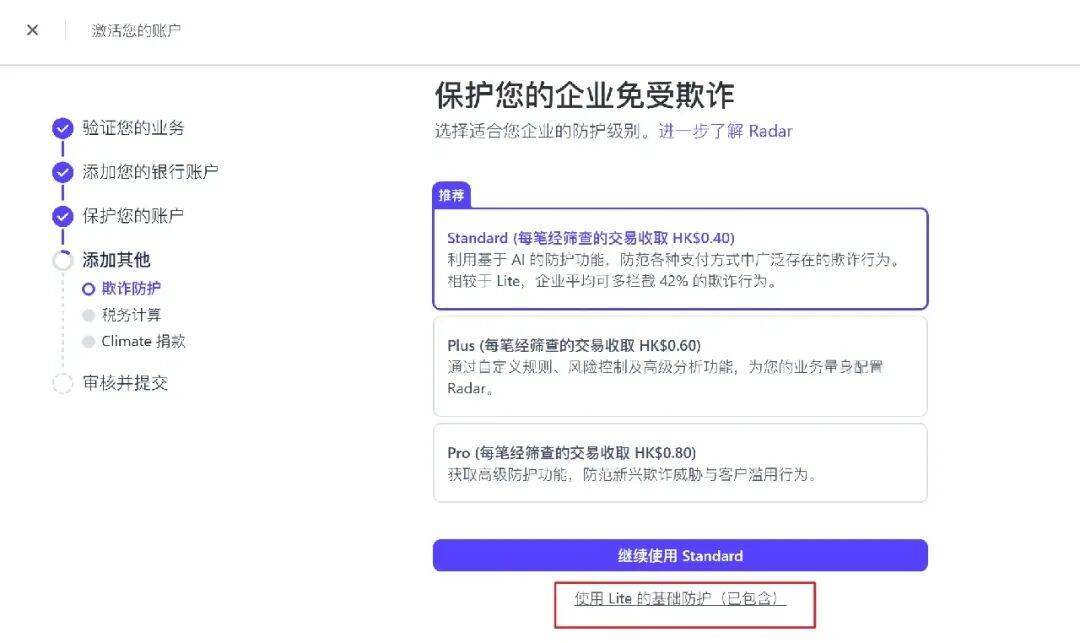Click the 推荐 badge above Standard
Screen dimensions: 1080x643
pyautogui.click(x=452, y=196)
